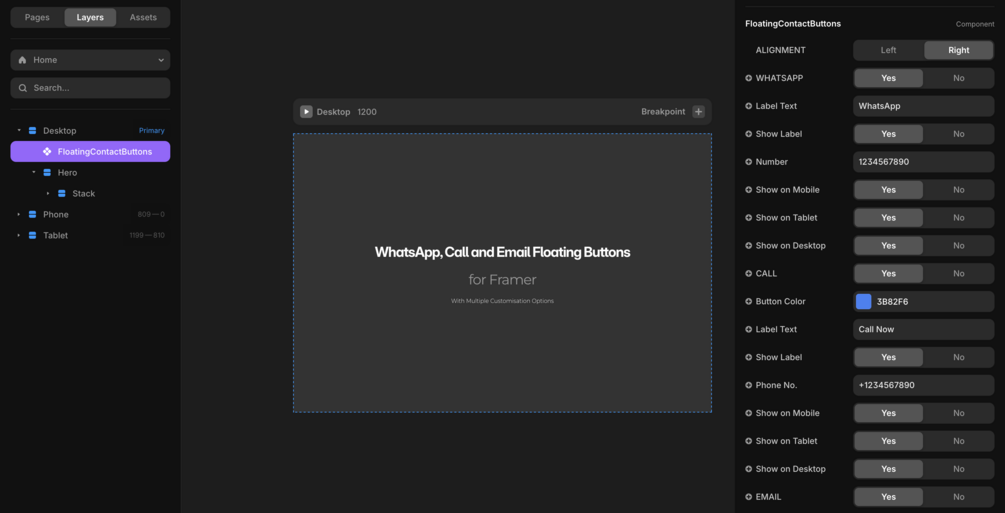Edit the Number field 1234567890
This screenshot has width=1005, height=513.
pyautogui.click(x=924, y=162)
